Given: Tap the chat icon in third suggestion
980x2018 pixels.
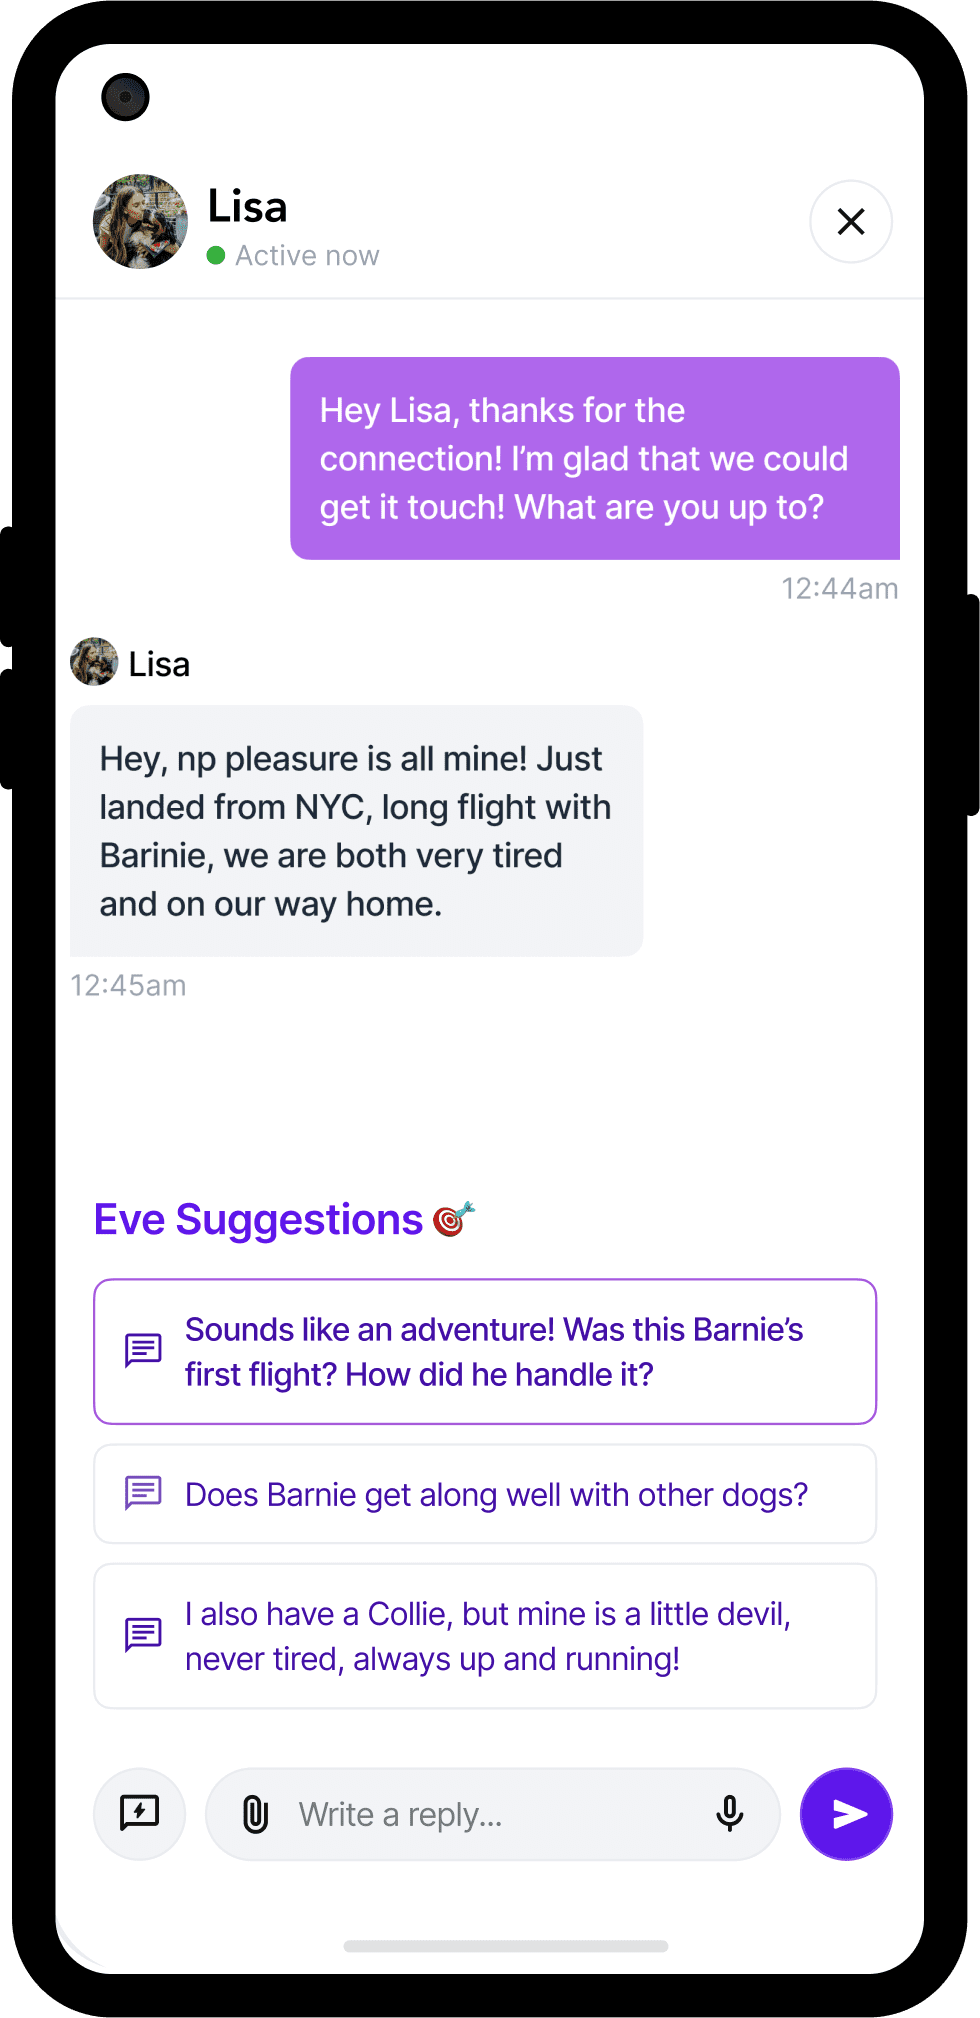Looking at the screenshot, I should click(x=143, y=1636).
